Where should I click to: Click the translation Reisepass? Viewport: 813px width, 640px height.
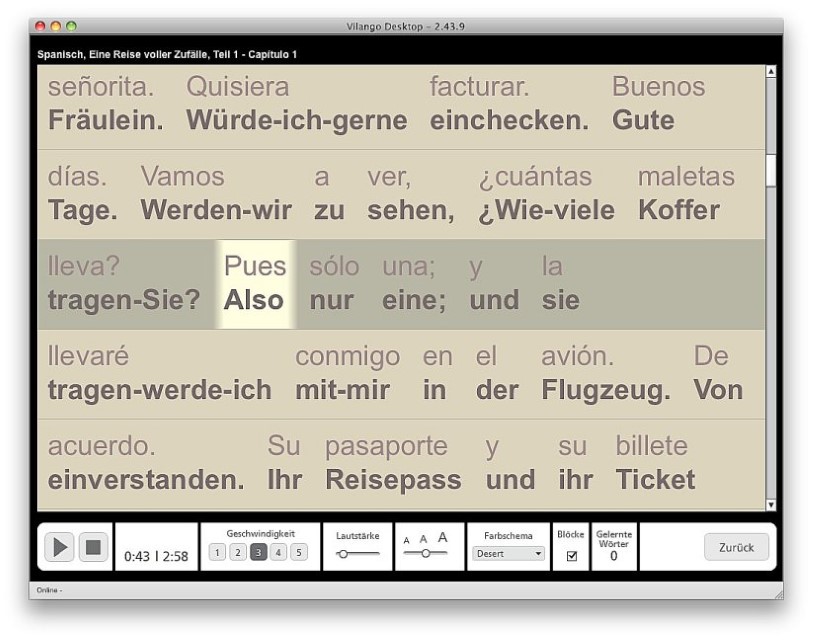point(394,480)
